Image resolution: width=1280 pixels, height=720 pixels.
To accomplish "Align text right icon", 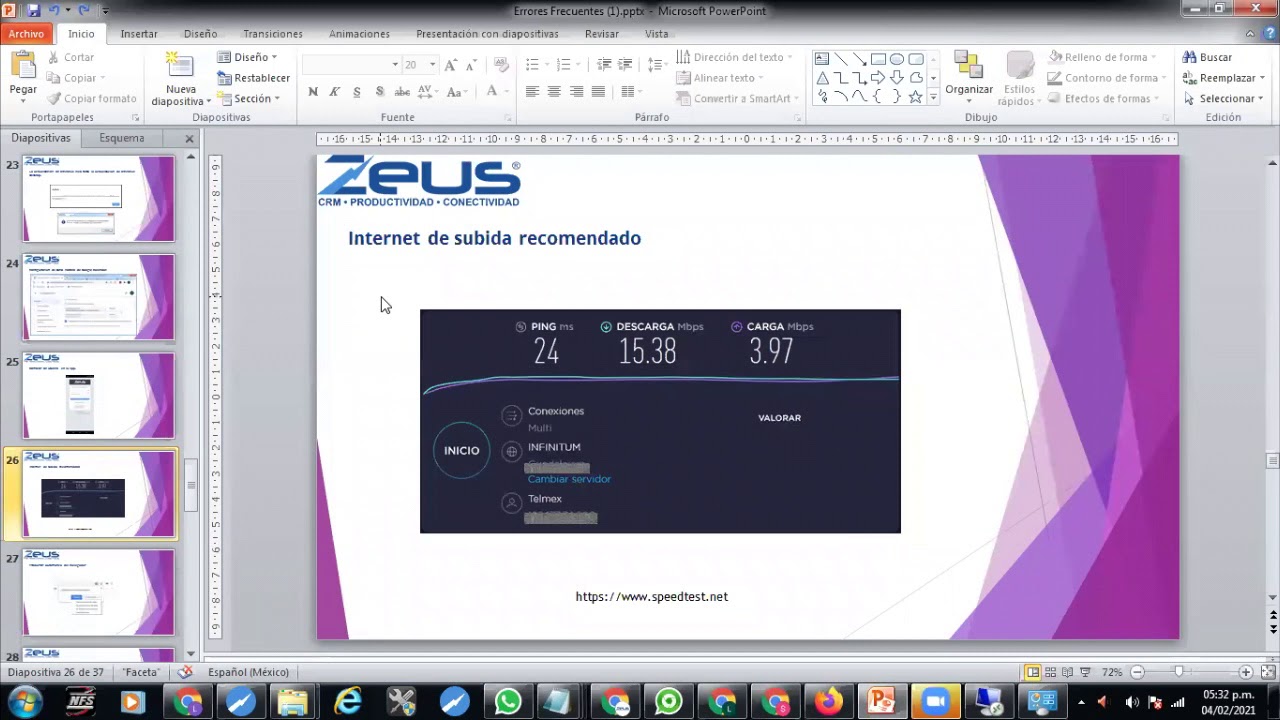I will click(x=576, y=92).
